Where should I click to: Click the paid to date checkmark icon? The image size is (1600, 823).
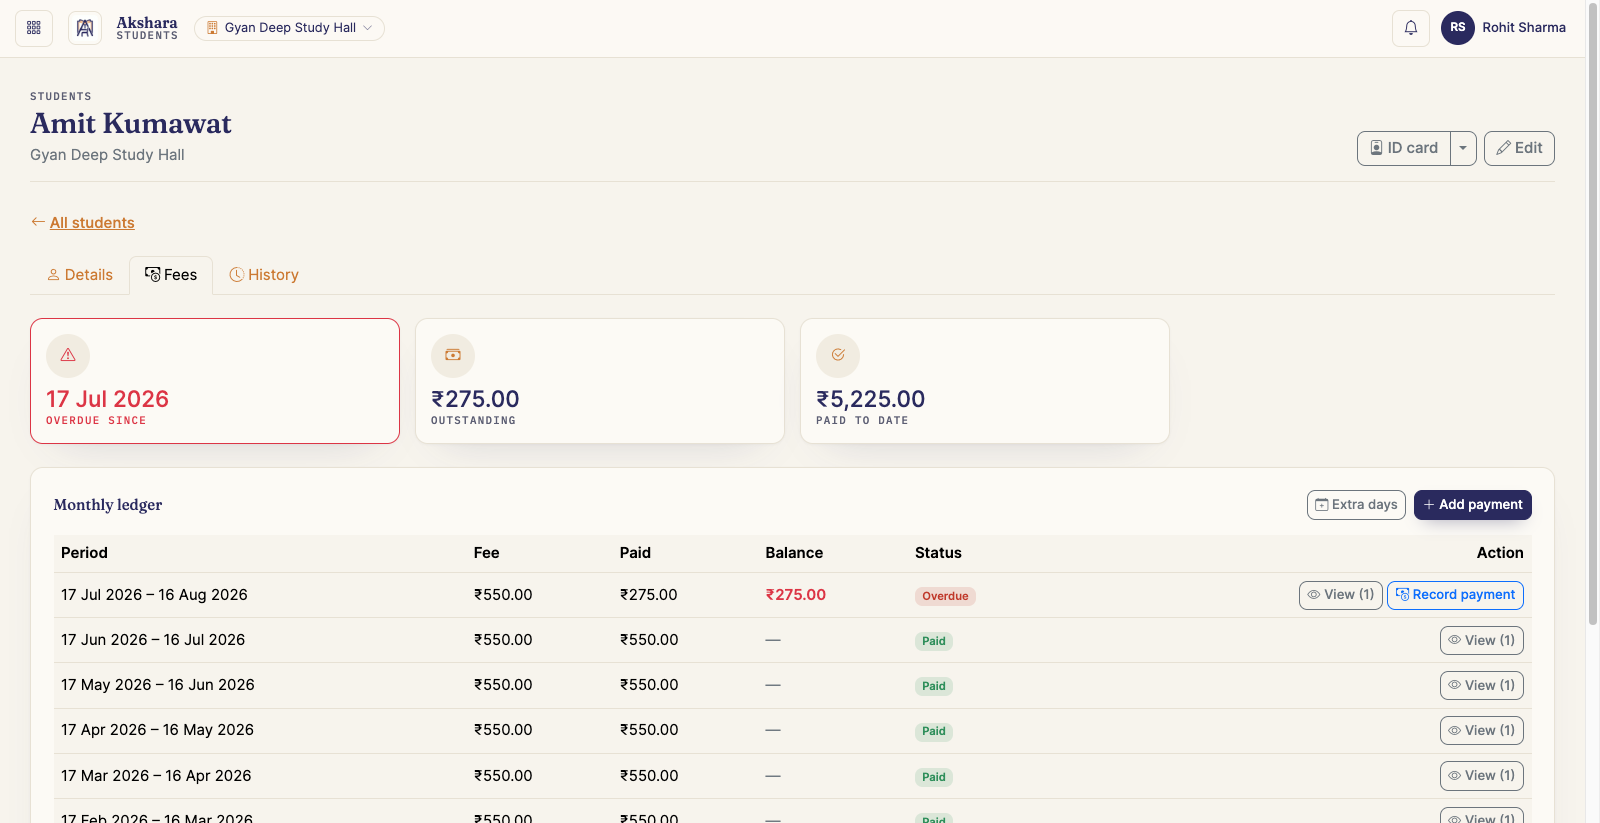pyautogui.click(x=838, y=355)
